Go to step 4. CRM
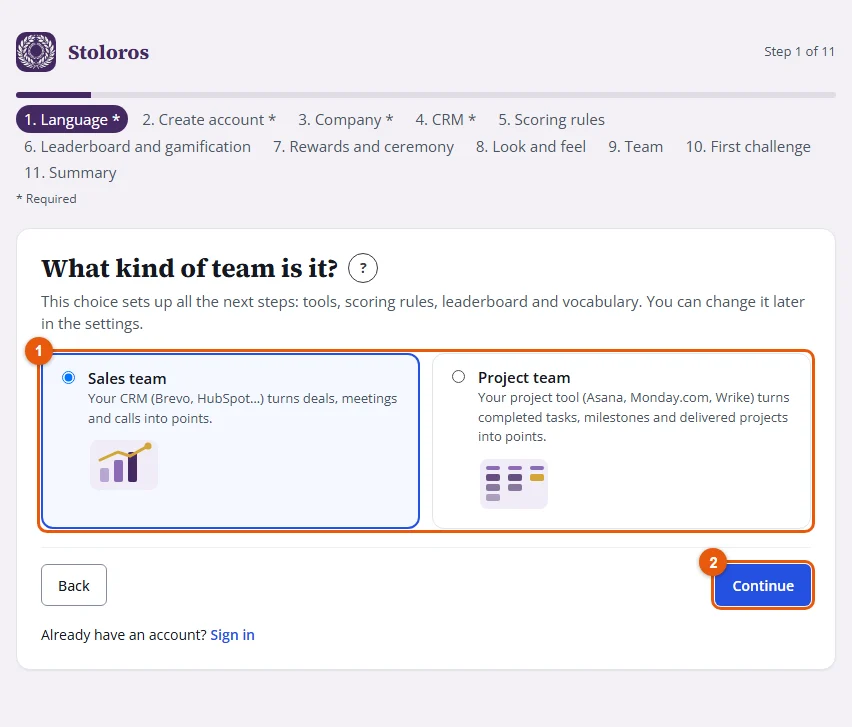 (446, 120)
